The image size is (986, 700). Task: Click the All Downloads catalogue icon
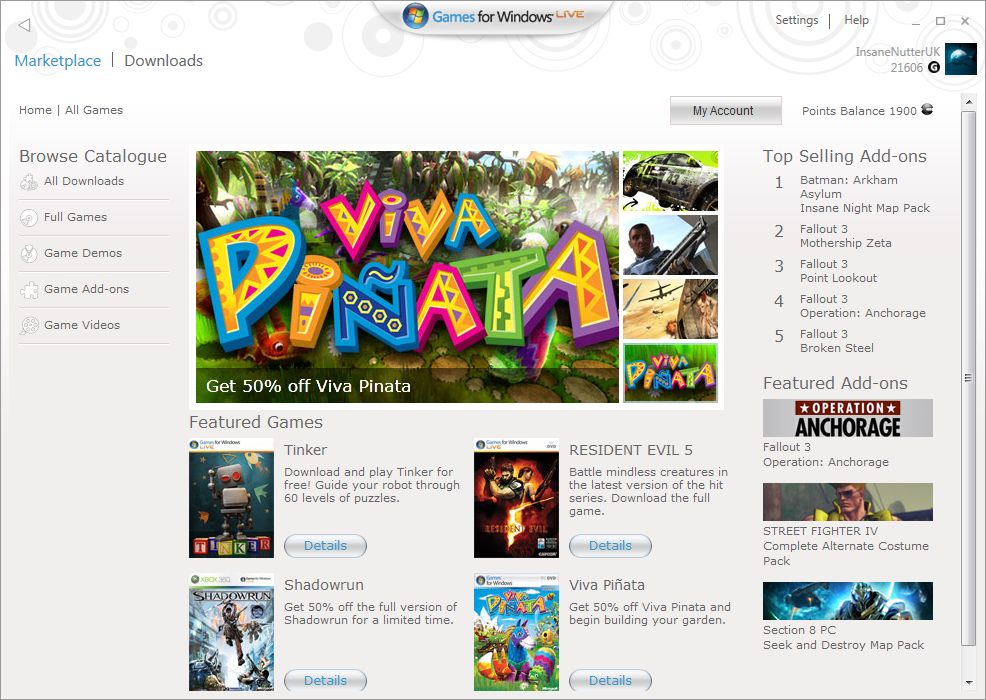pyautogui.click(x=29, y=182)
